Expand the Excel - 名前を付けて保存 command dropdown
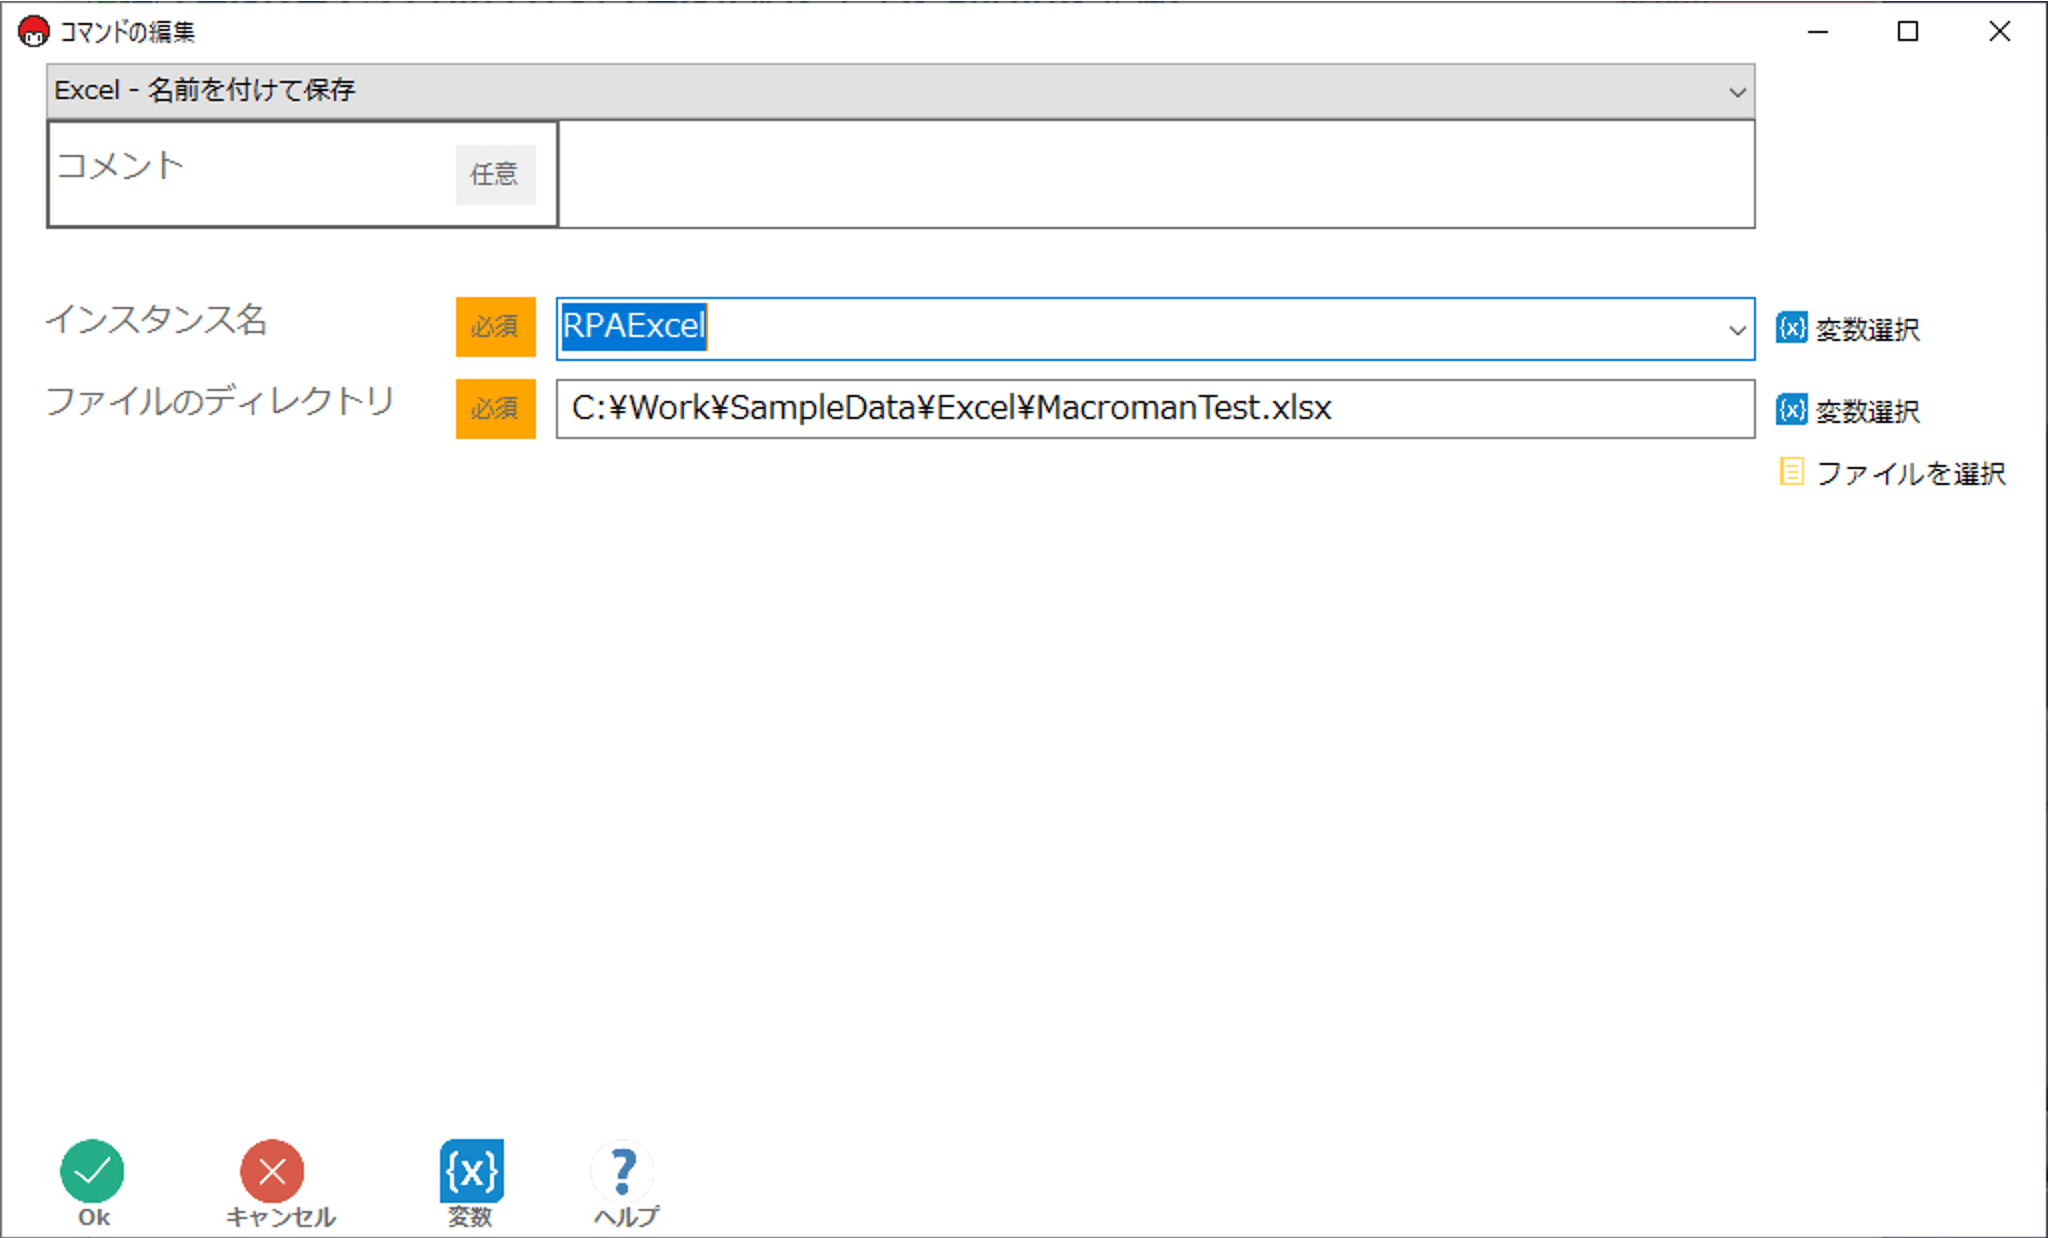This screenshot has height=1238, width=2048. 1737,92
